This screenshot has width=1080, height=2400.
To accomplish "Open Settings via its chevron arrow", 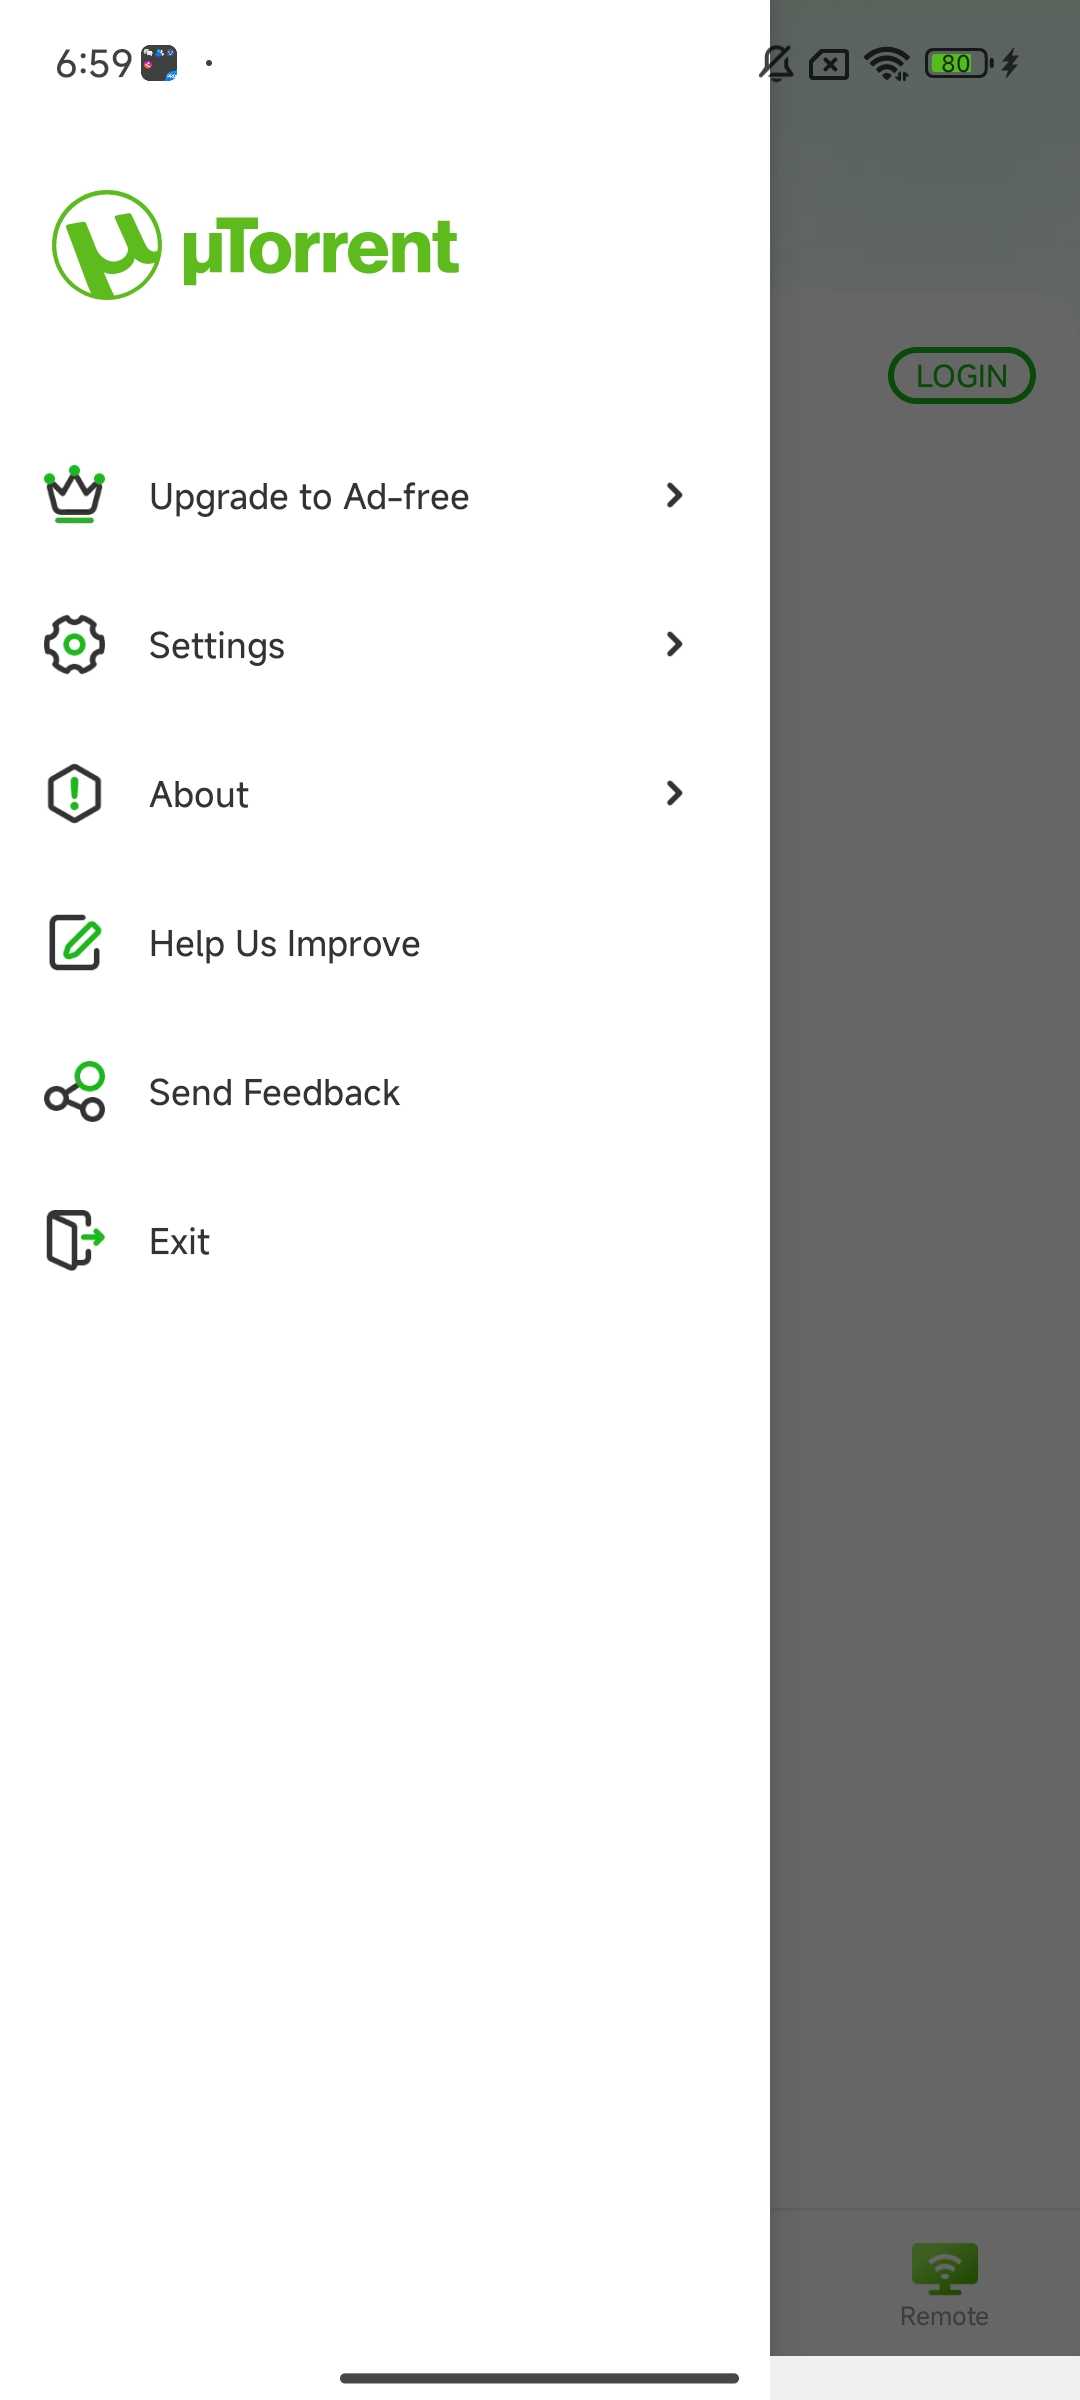I will 675,645.
